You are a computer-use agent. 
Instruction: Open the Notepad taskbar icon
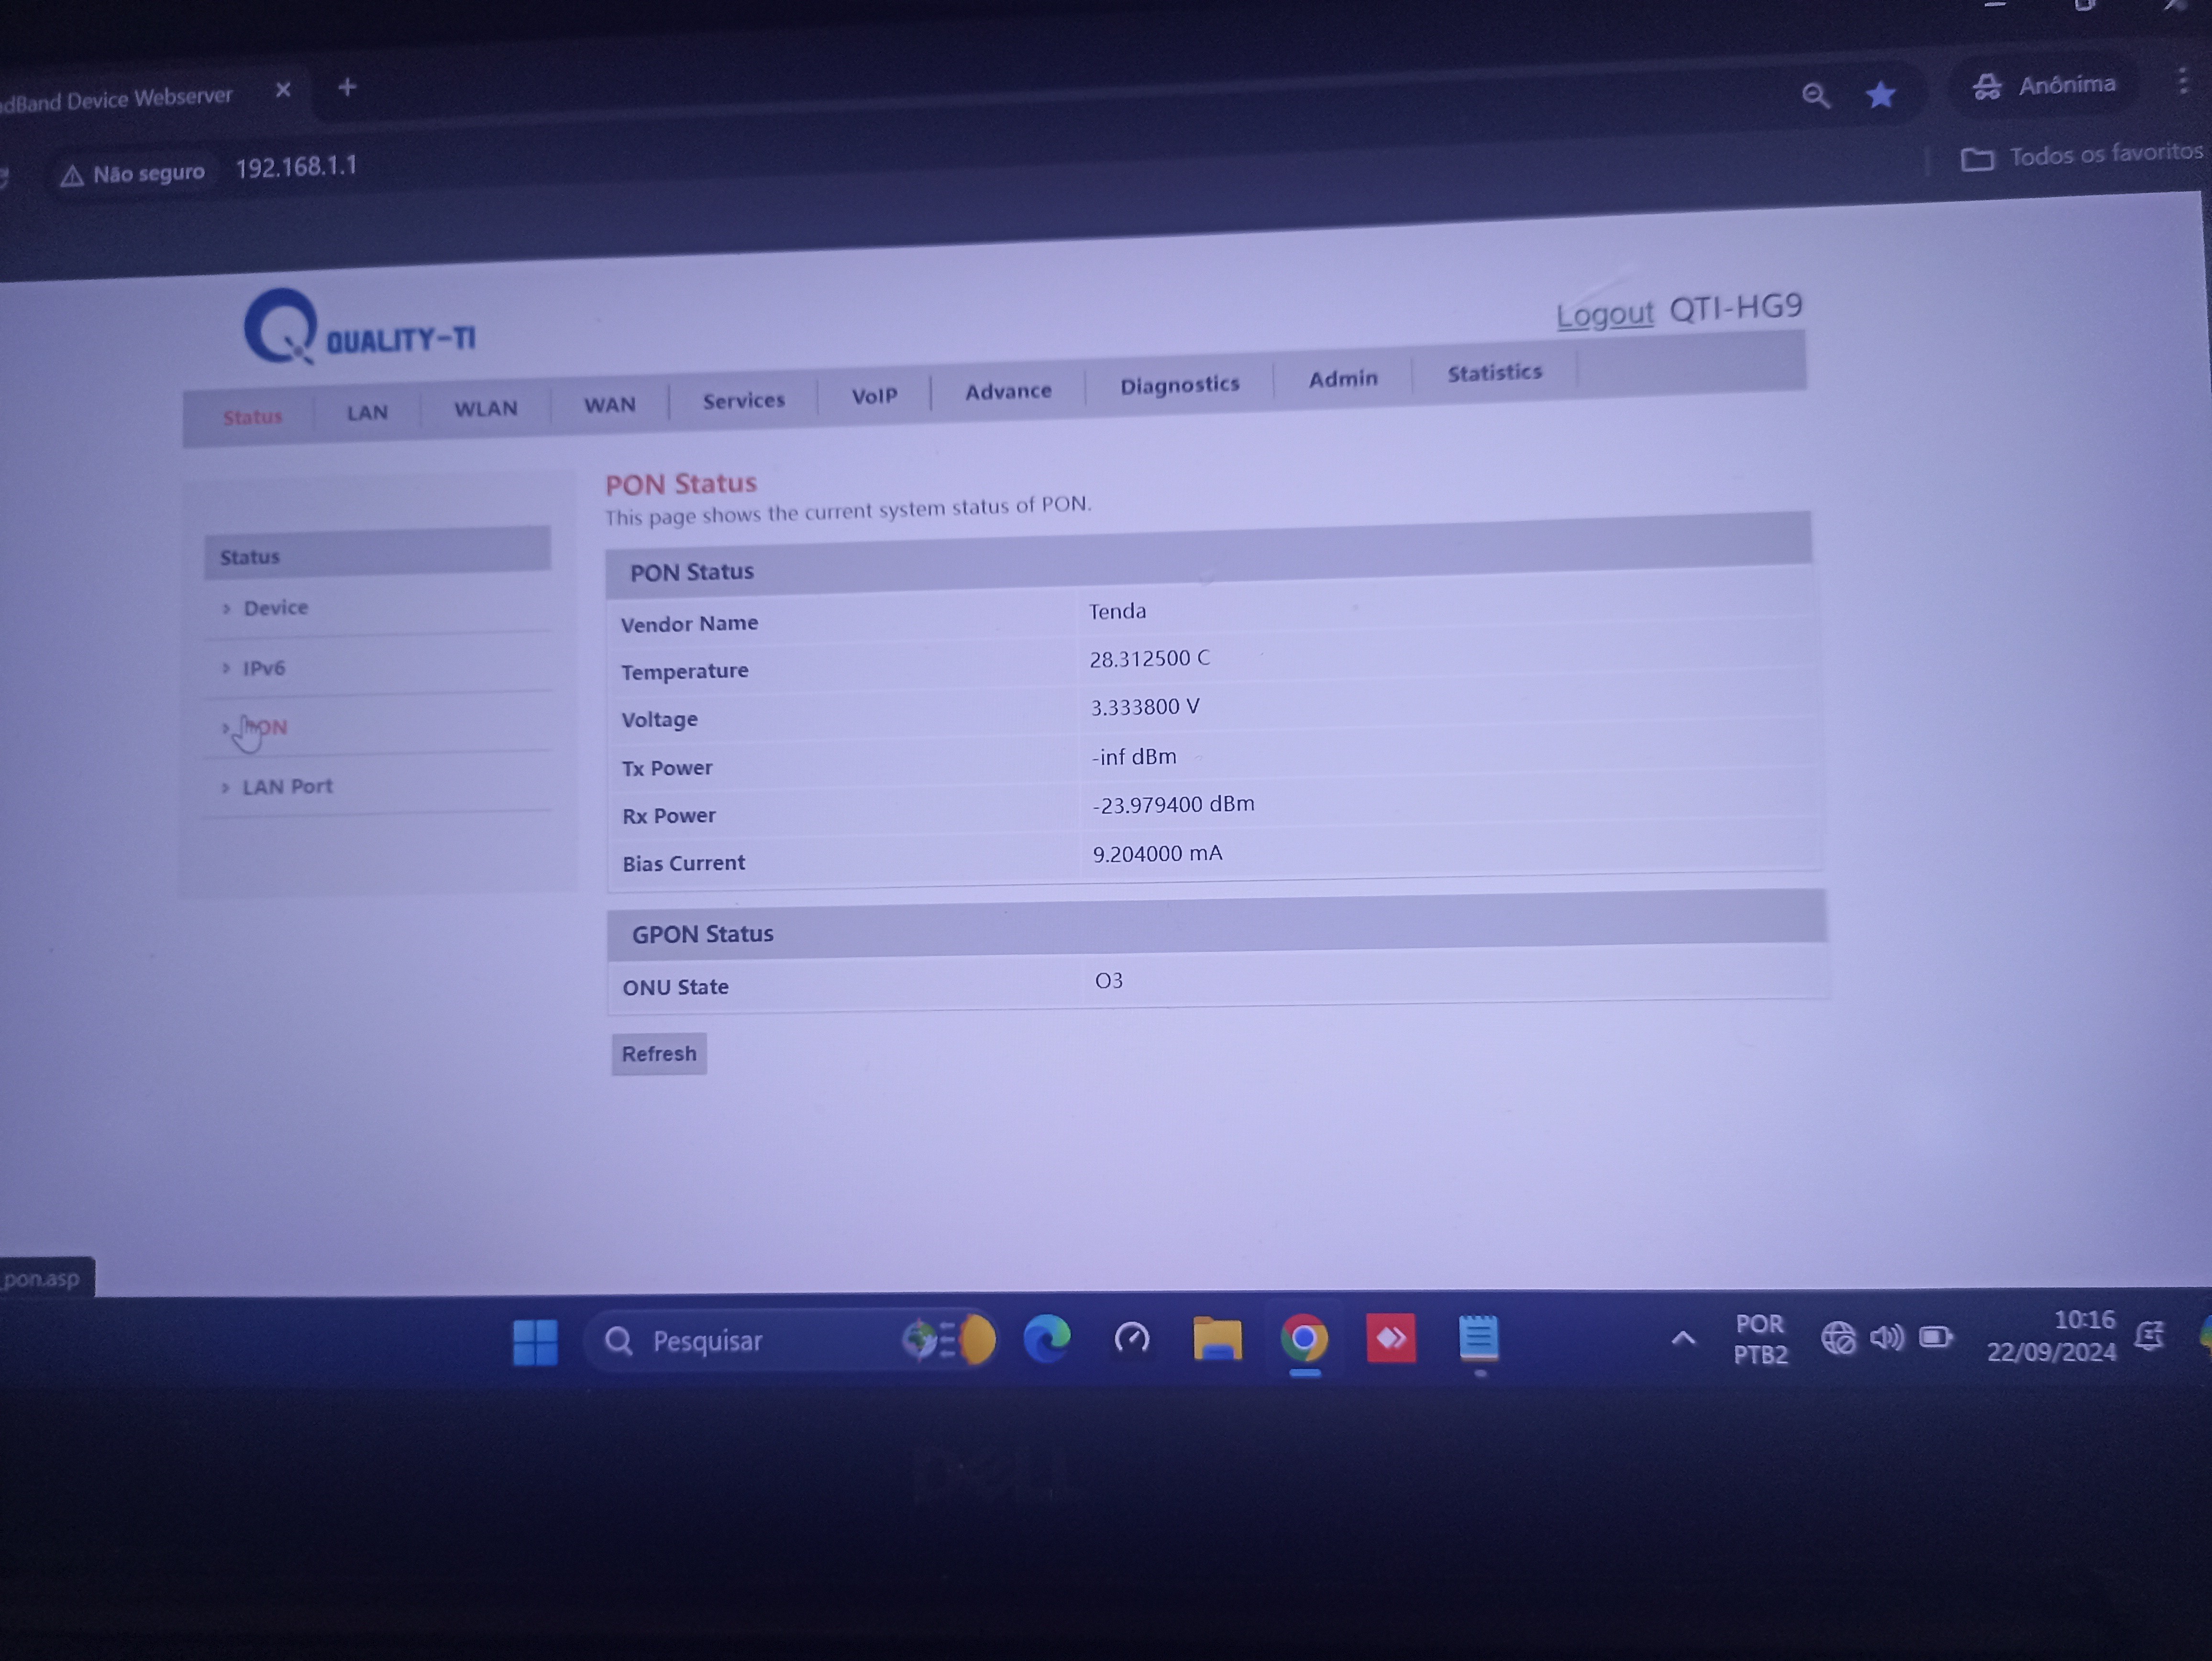[x=1478, y=1338]
